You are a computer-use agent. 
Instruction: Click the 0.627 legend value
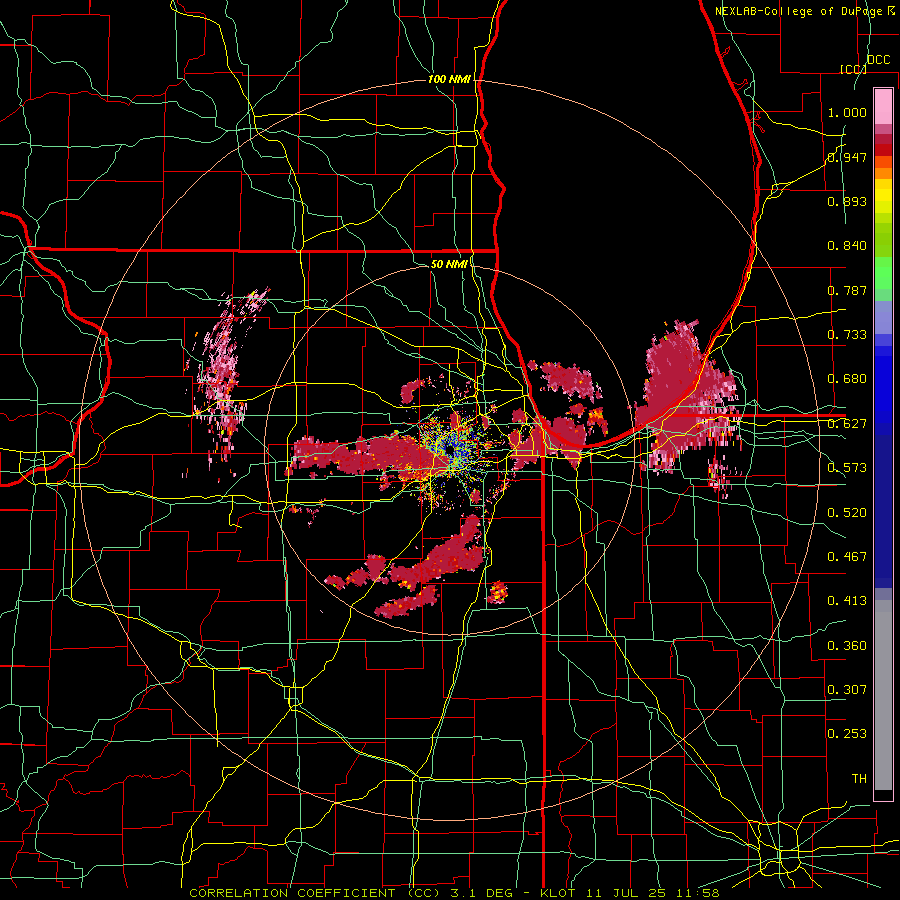[847, 424]
